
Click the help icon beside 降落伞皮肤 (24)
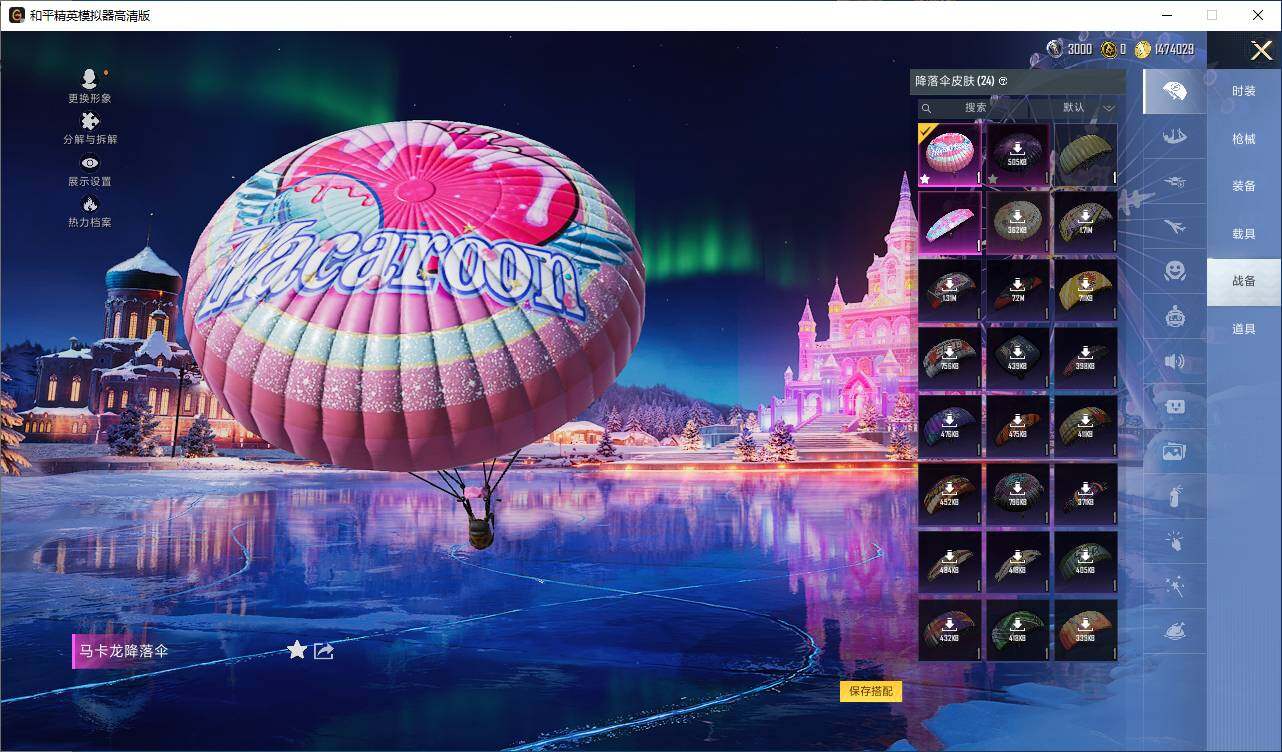1003,81
